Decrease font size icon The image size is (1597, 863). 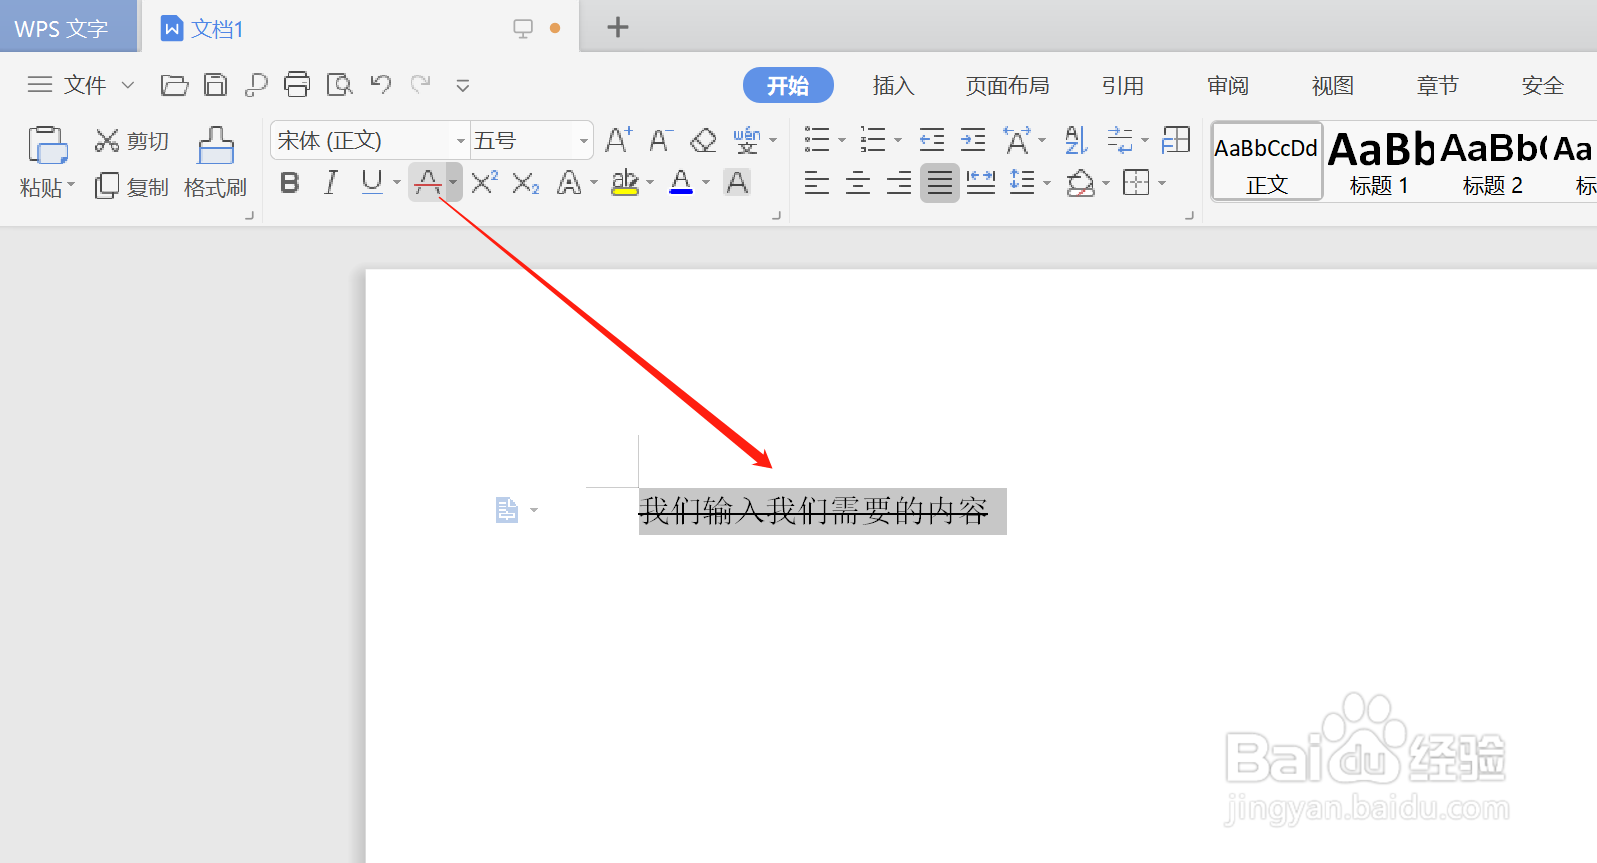[661, 140]
